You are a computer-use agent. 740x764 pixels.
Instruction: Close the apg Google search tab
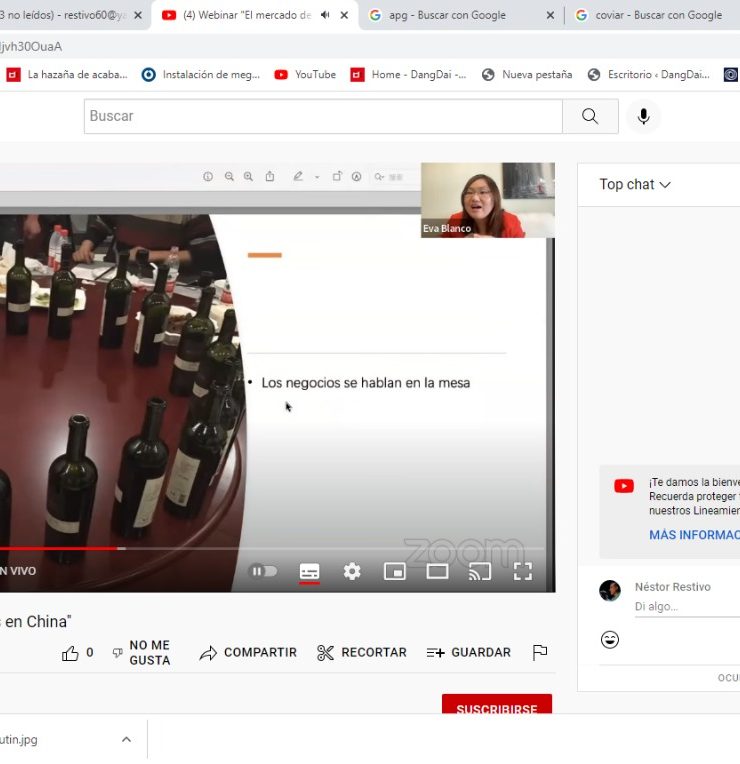coord(550,15)
